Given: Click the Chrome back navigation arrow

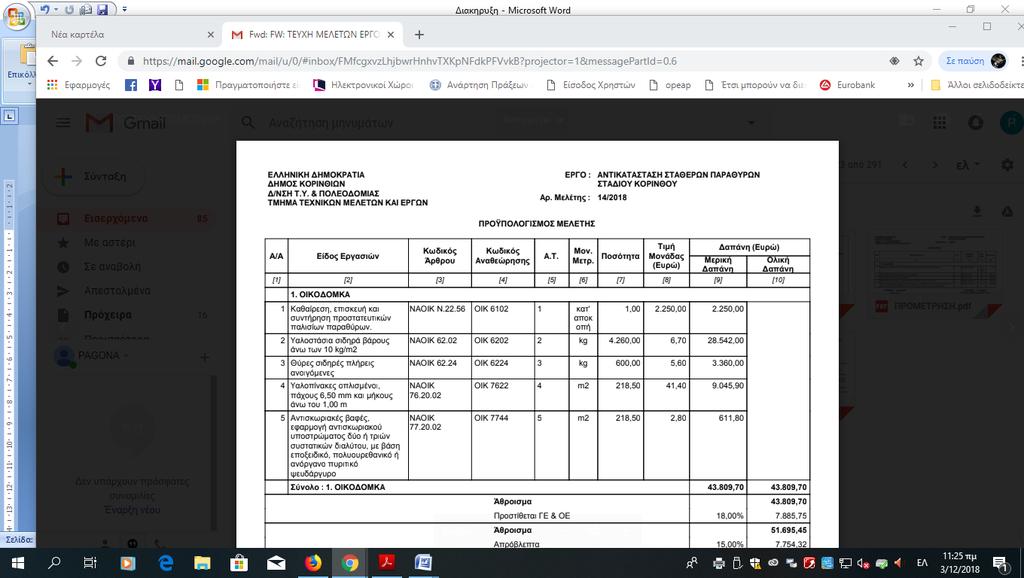Looking at the screenshot, I should point(53,61).
